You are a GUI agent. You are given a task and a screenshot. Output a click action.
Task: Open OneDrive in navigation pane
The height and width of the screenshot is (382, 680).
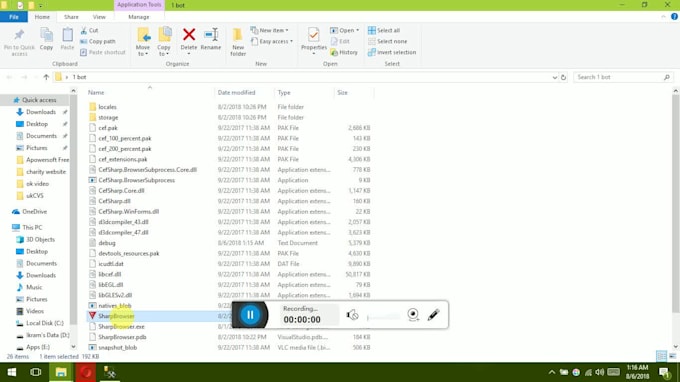click(x=29, y=212)
